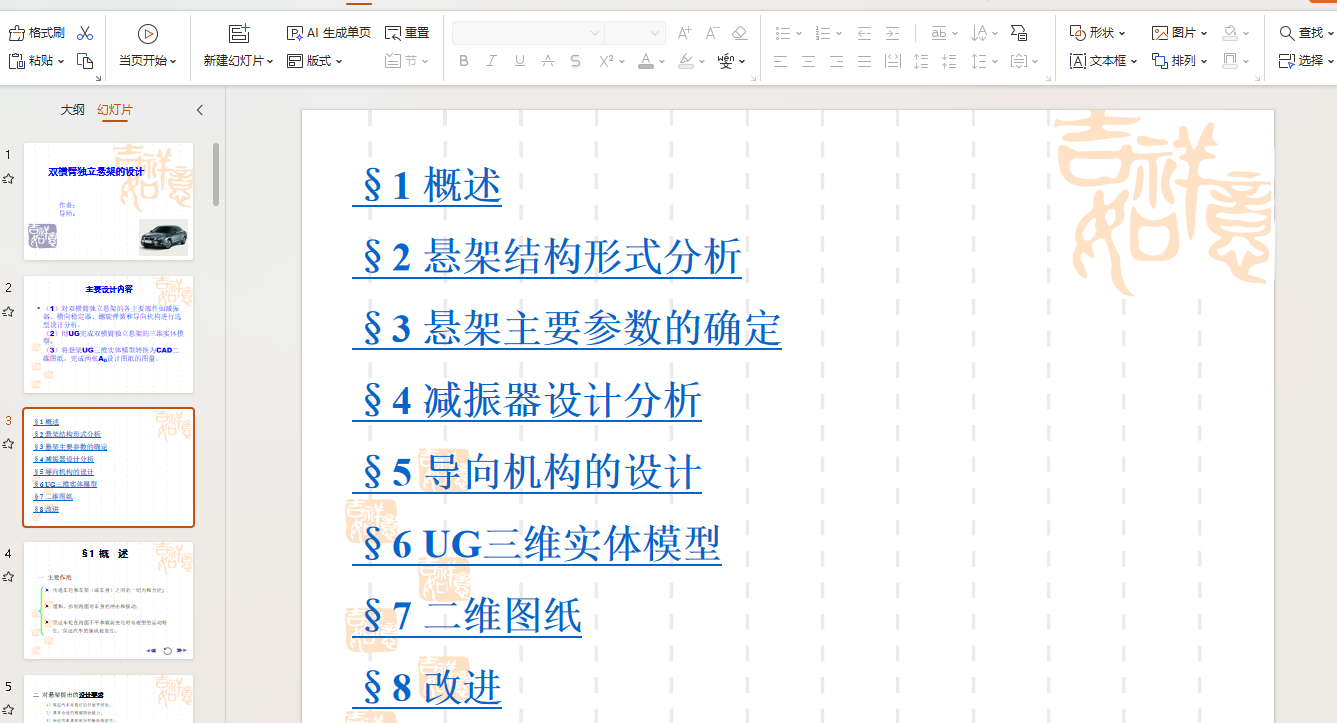Click the 文本框 text box icon
Image resolution: width=1337 pixels, height=723 pixels.
pyautogui.click(x=1078, y=61)
